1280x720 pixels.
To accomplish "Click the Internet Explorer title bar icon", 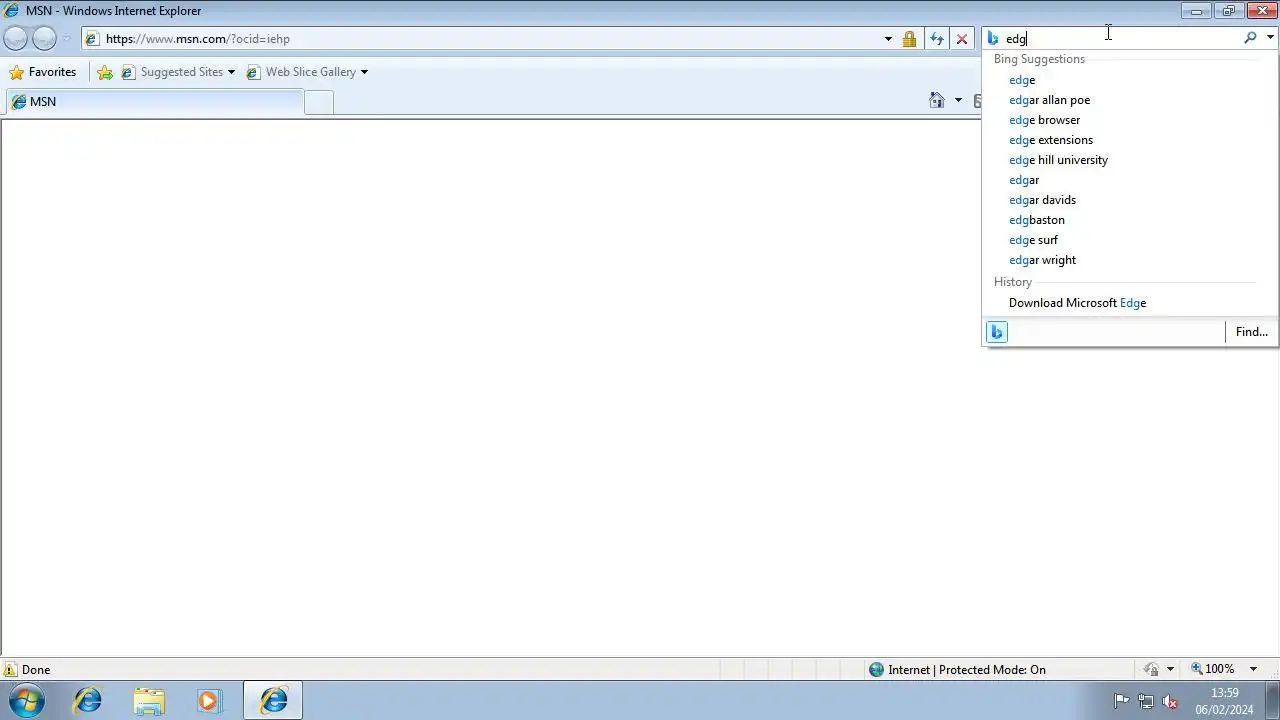I will click(11, 10).
